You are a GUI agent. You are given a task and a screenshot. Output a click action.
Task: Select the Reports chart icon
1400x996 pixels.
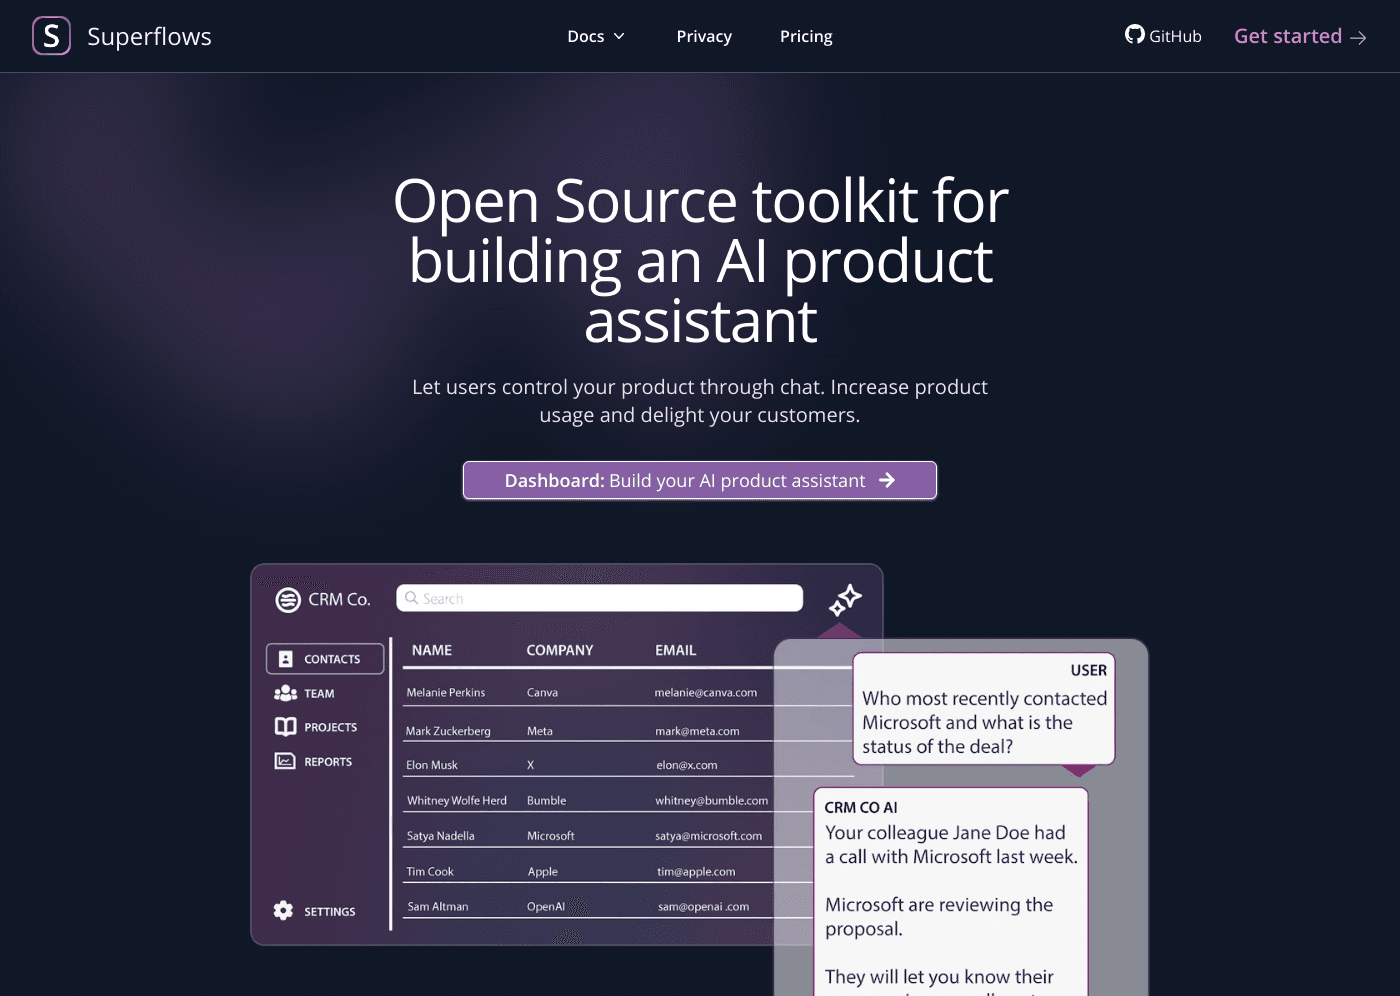pos(285,761)
